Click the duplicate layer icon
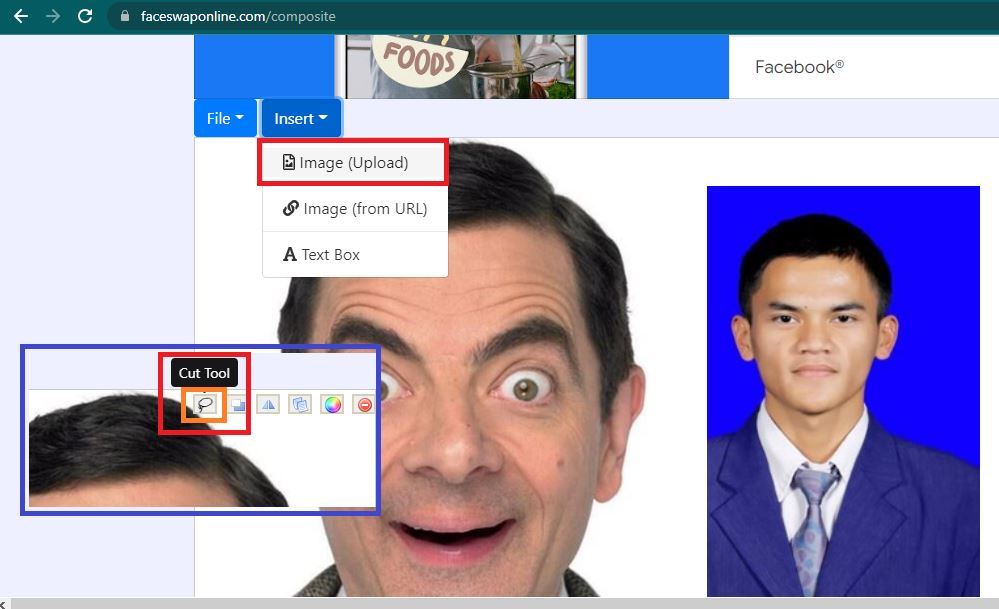 300,405
